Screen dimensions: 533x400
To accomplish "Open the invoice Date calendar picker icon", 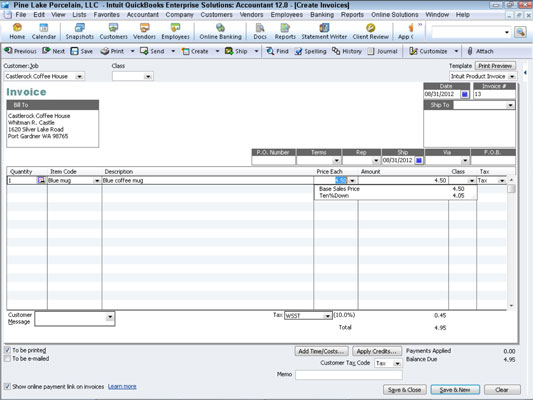I will 465,94.
